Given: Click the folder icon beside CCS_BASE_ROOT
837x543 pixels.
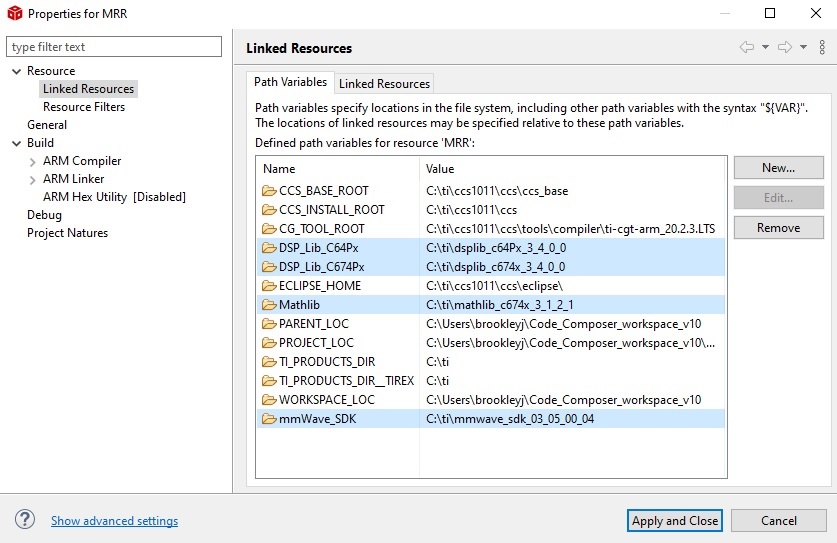Looking at the screenshot, I should pos(269,191).
